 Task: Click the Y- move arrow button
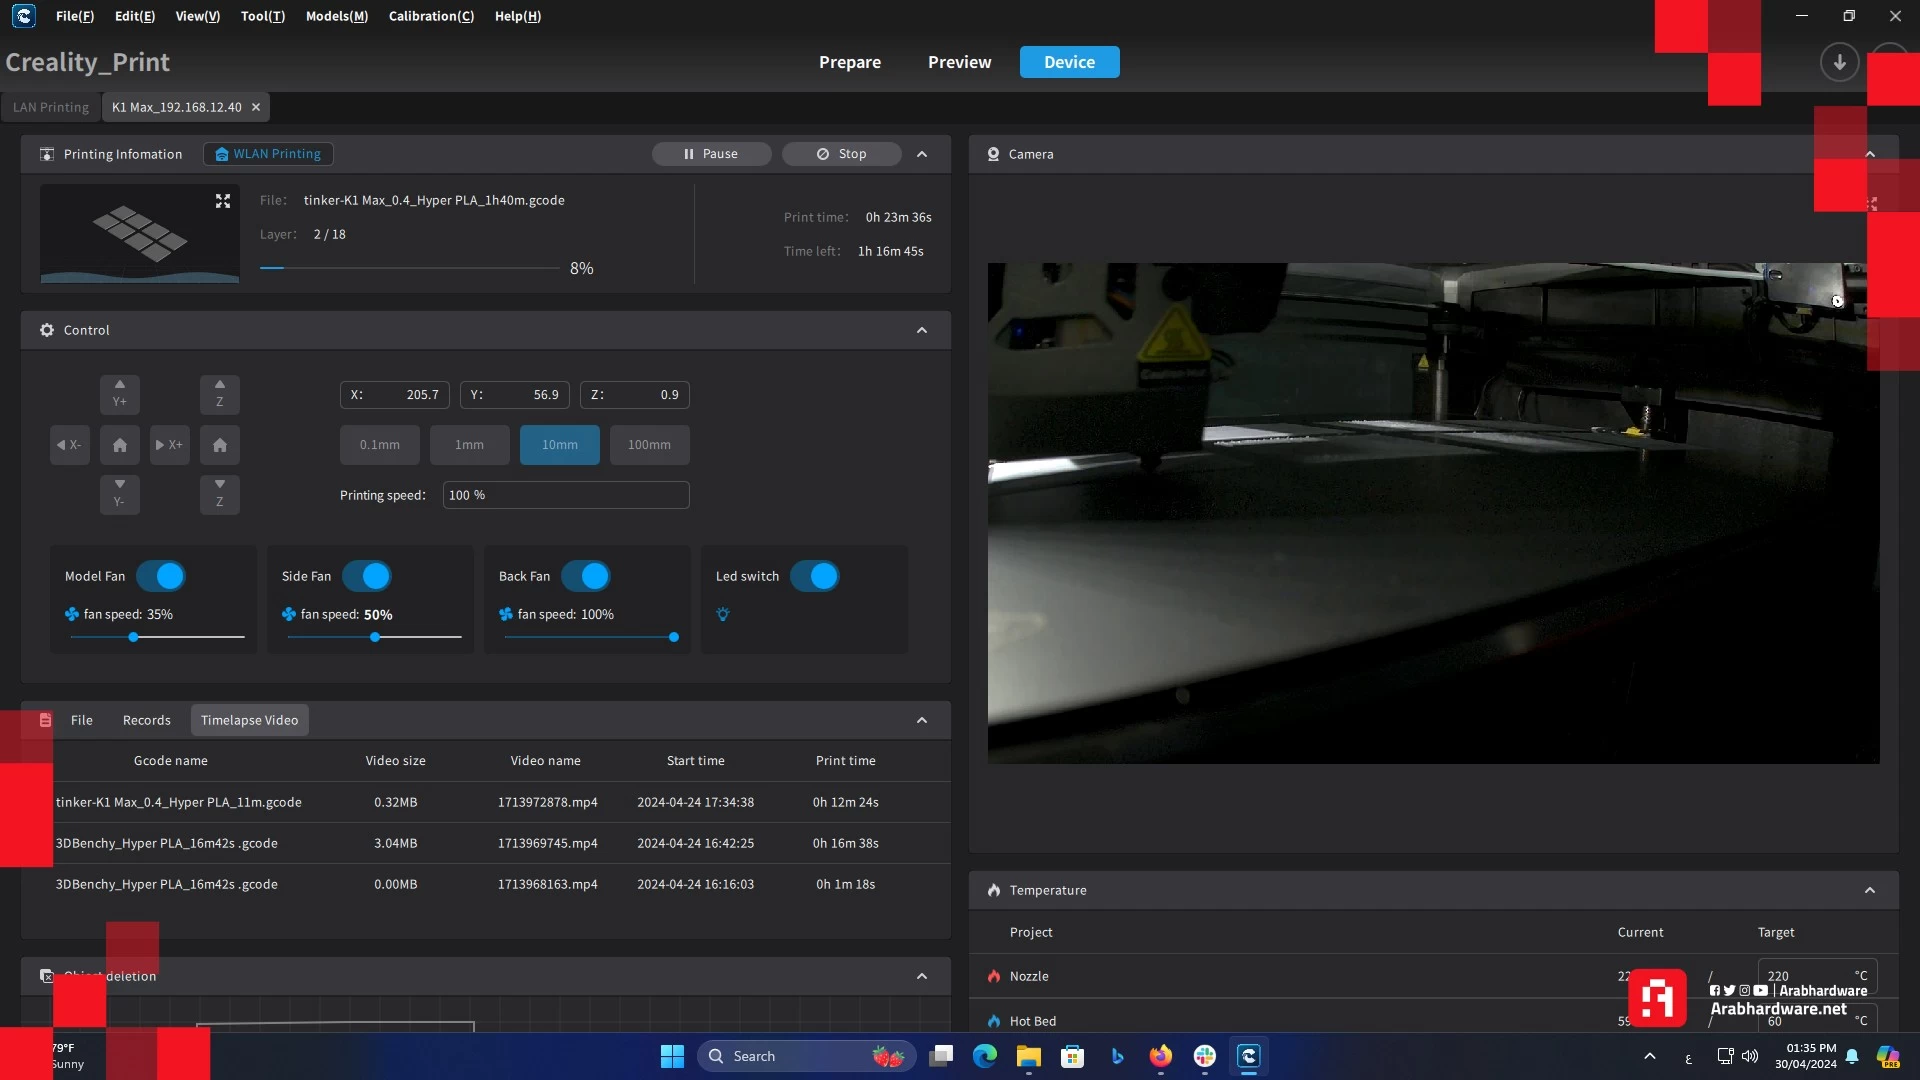click(119, 494)
